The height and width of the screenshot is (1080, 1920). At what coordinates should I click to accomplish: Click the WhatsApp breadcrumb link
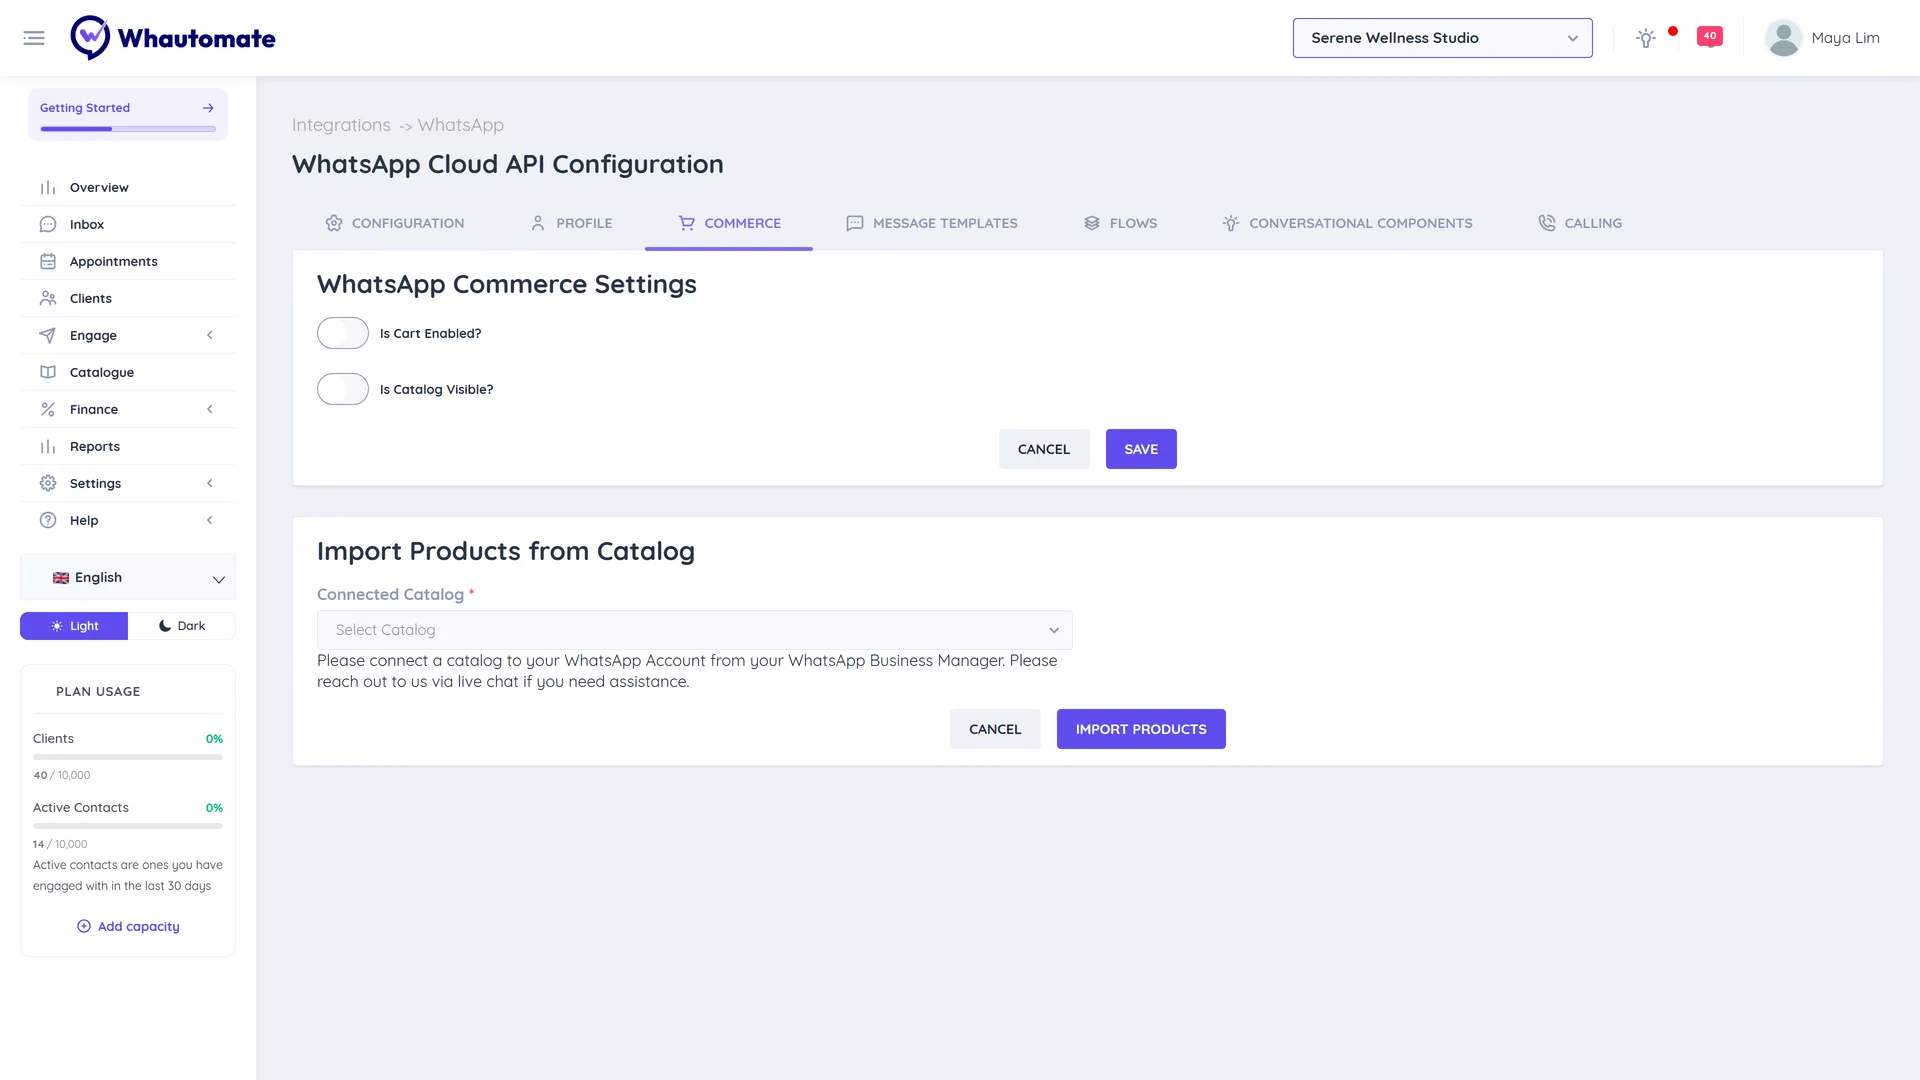(x=461, y=126)
